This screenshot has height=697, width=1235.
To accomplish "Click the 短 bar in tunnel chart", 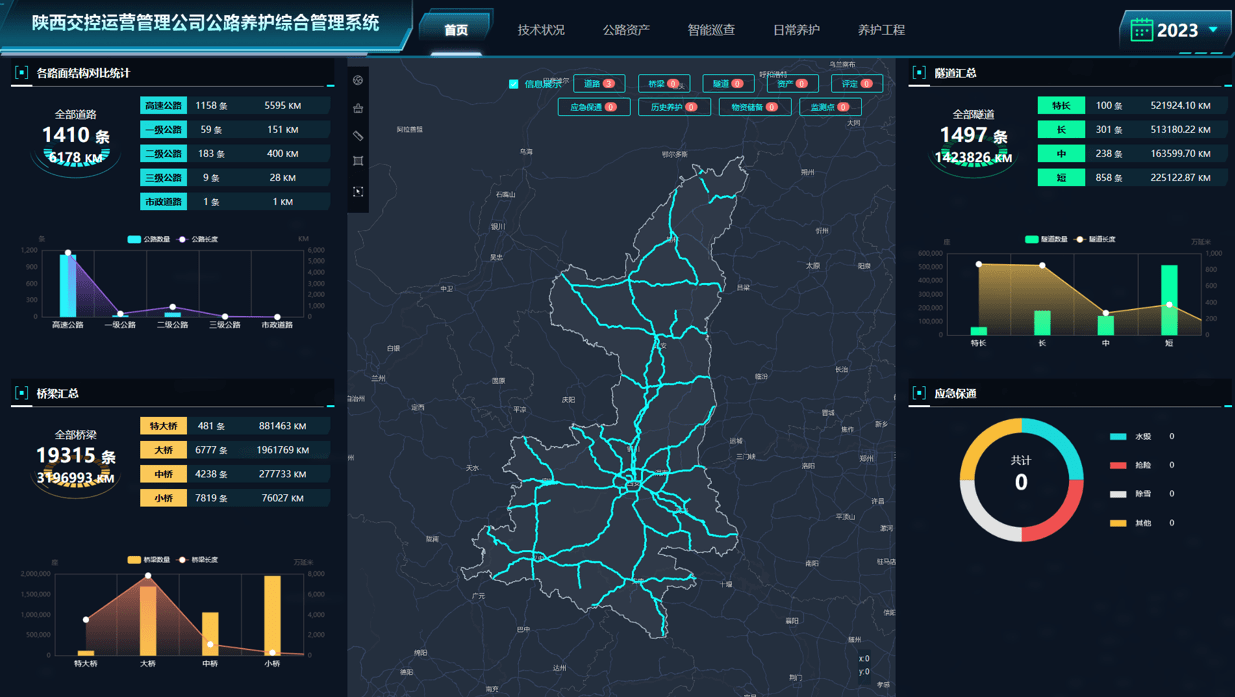I will click(1169, 300).
